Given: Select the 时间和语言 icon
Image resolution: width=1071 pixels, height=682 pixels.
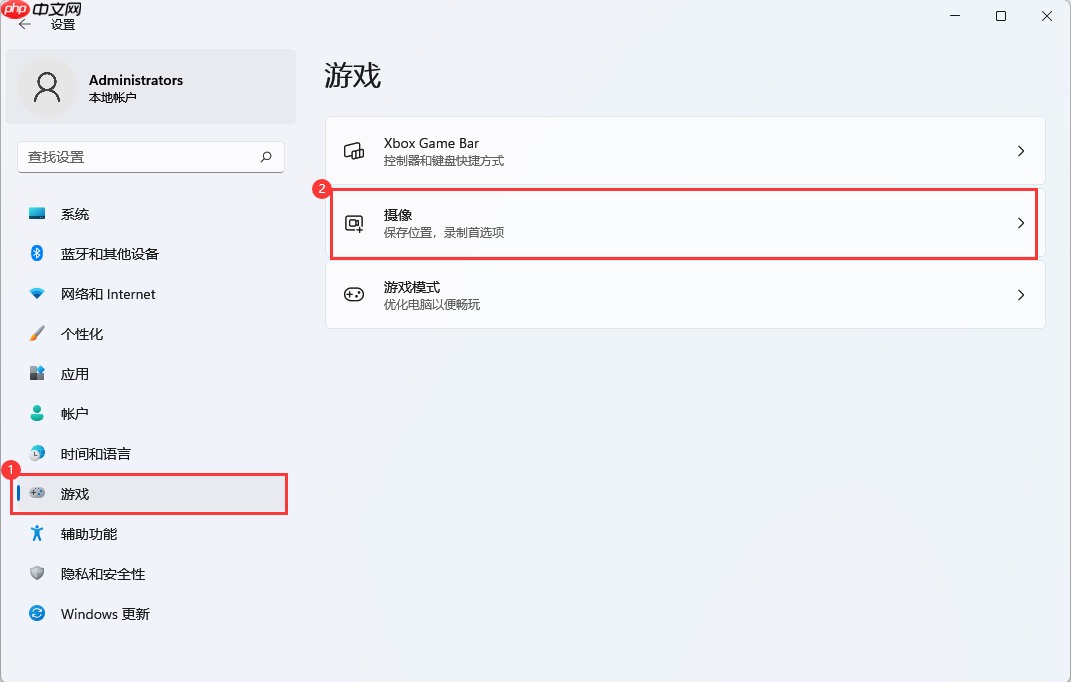Looking at the screenshot, I should (36, 453).
